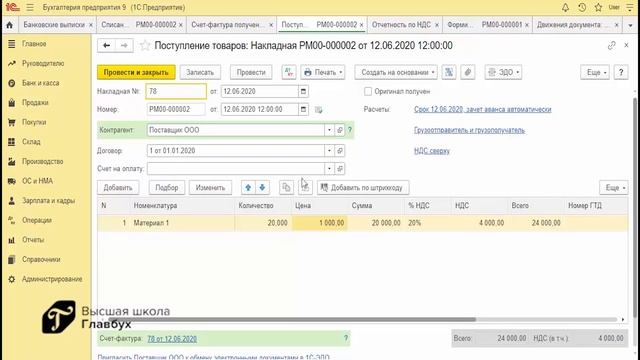Screen dimensions: 640x360
Task: Move table row down arrow
Action: [x=262, y=188]
